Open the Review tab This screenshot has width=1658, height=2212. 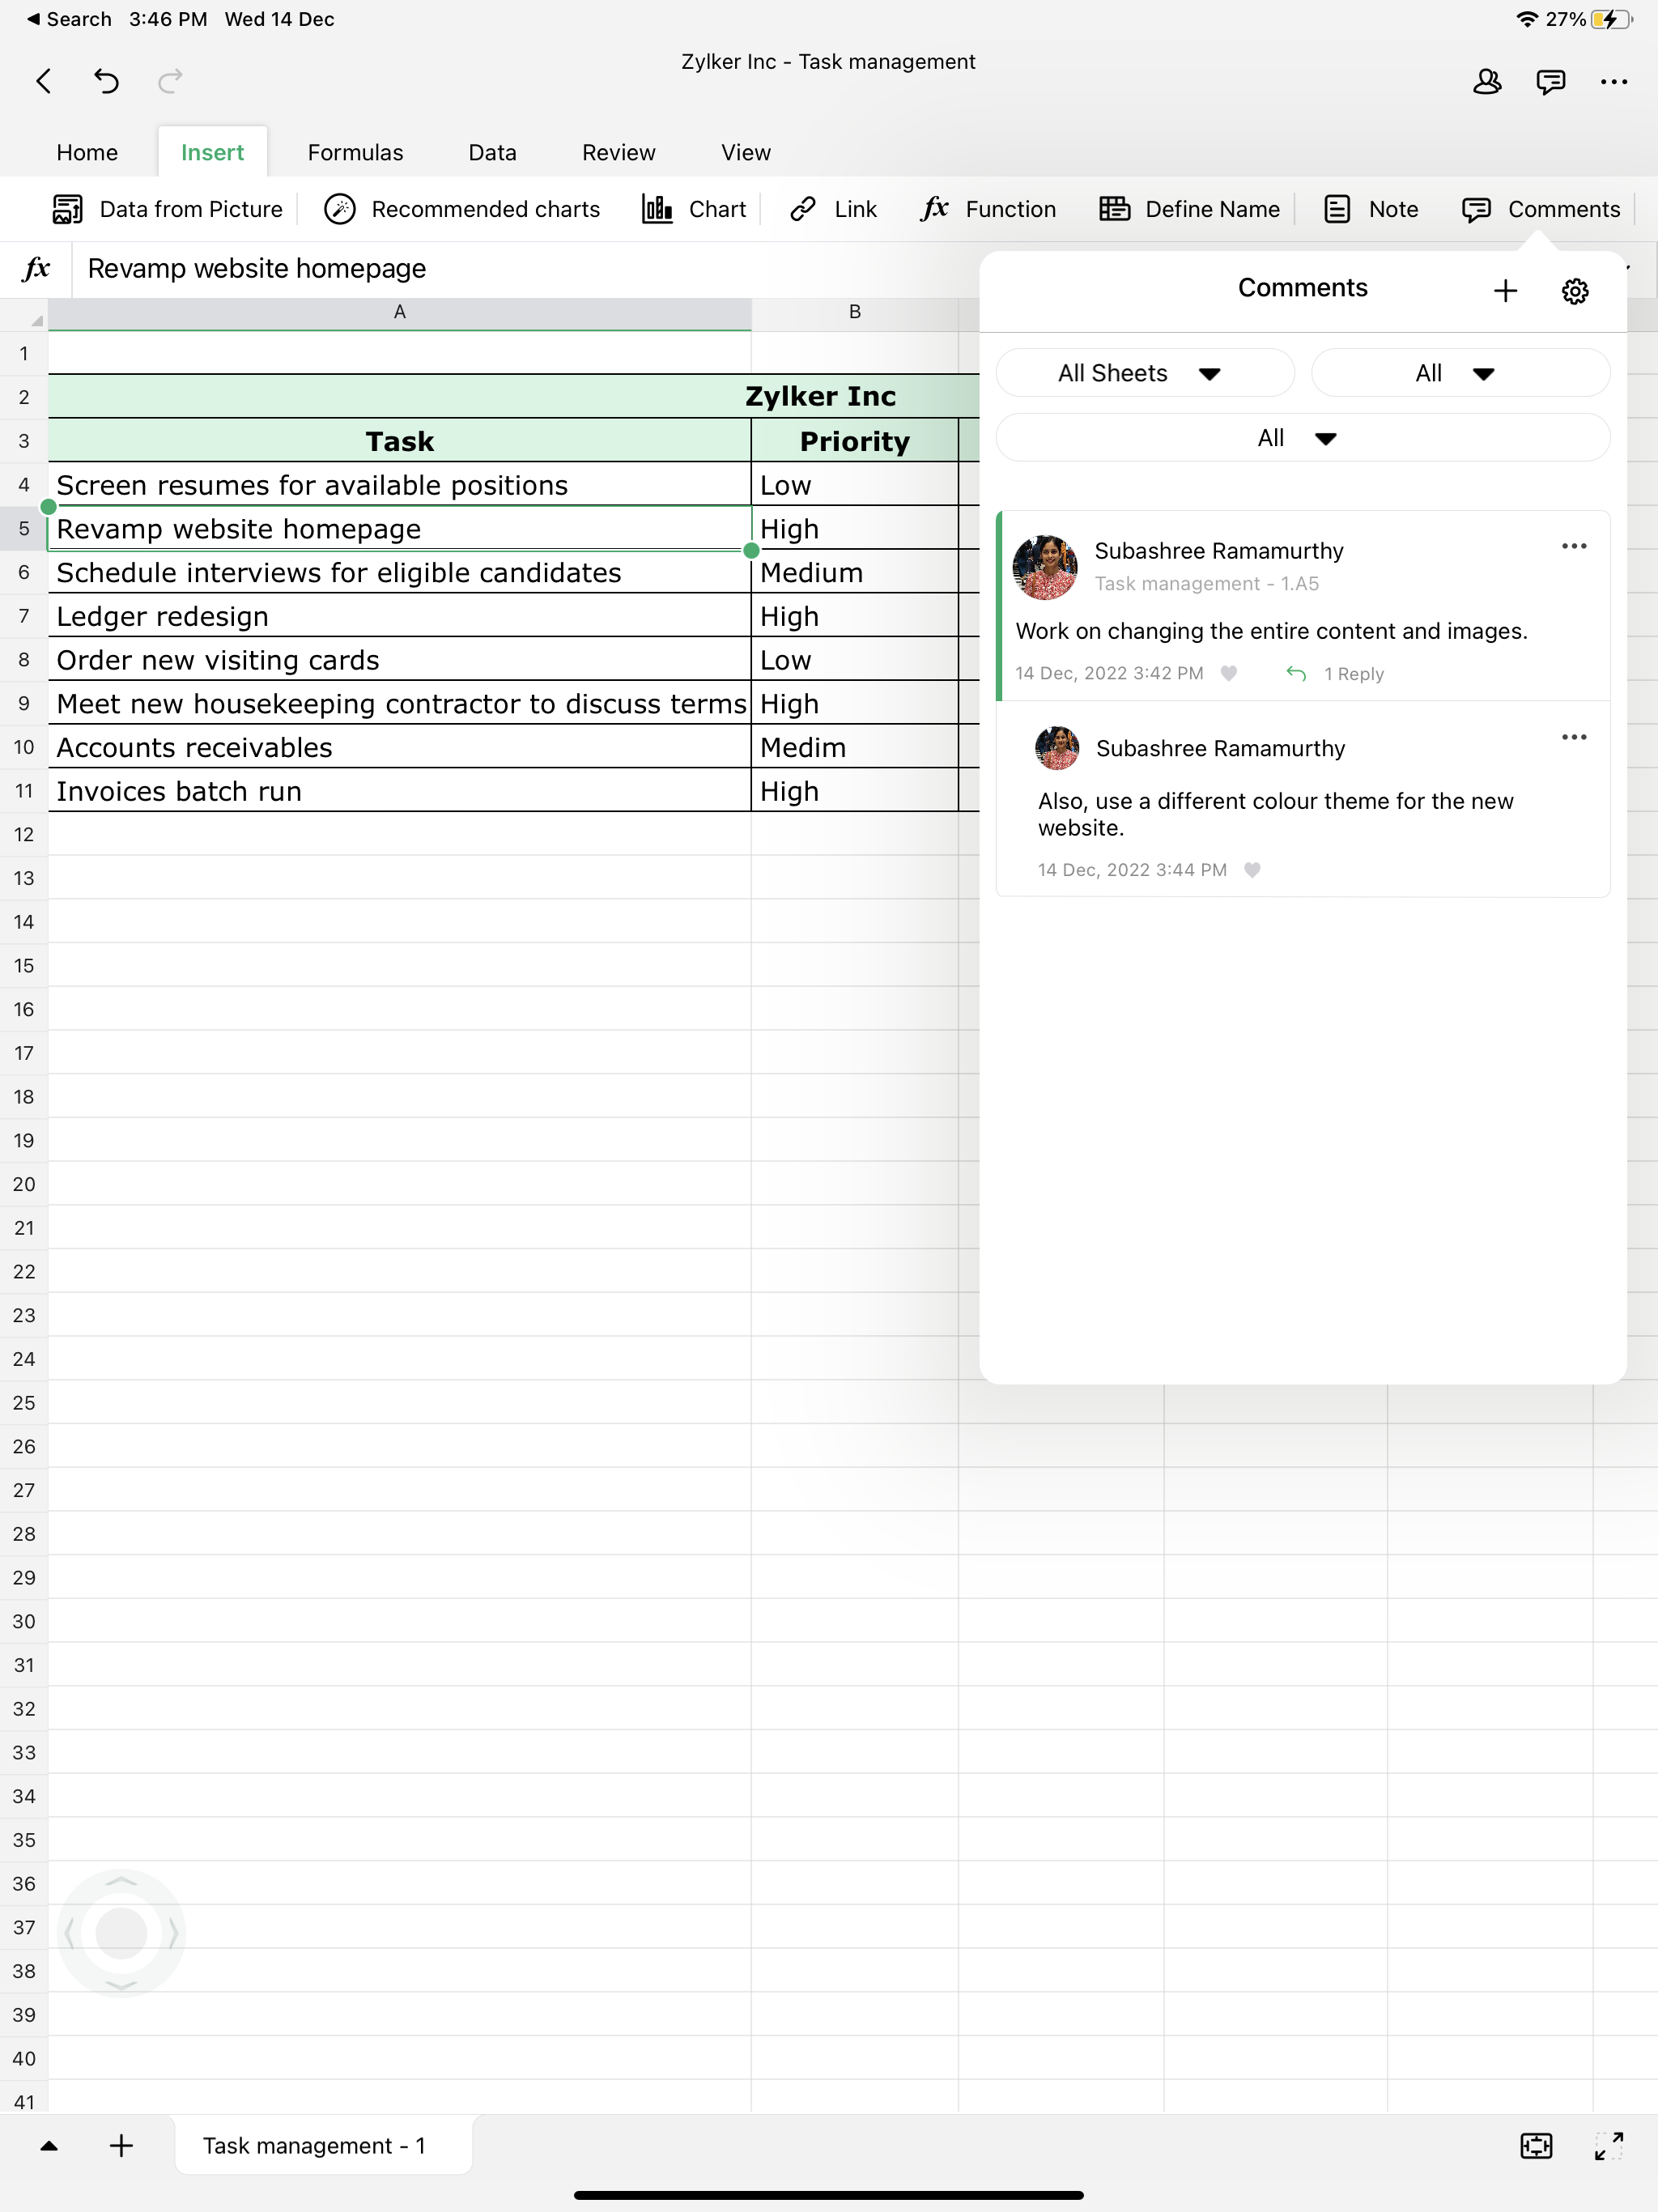click(618, 152)
